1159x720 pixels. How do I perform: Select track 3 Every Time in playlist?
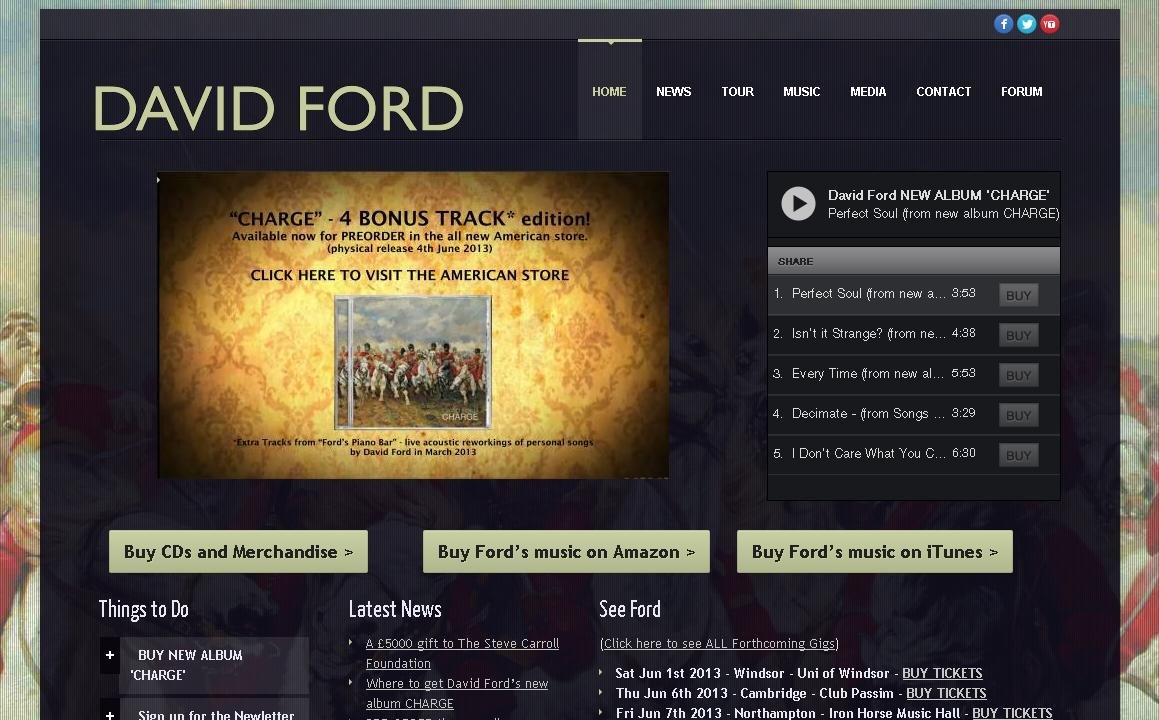pos(914,374)
